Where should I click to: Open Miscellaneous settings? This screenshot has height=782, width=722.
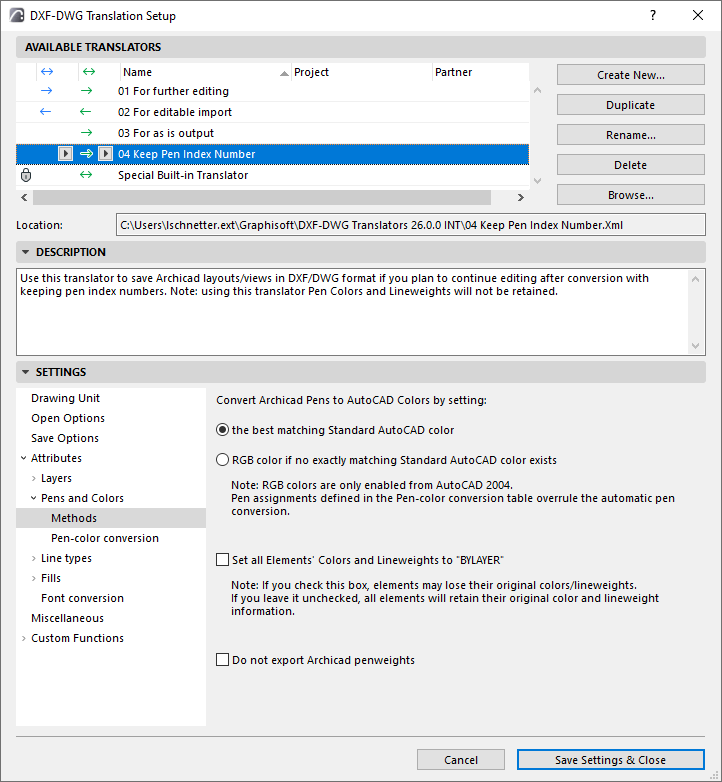[67, 618]
